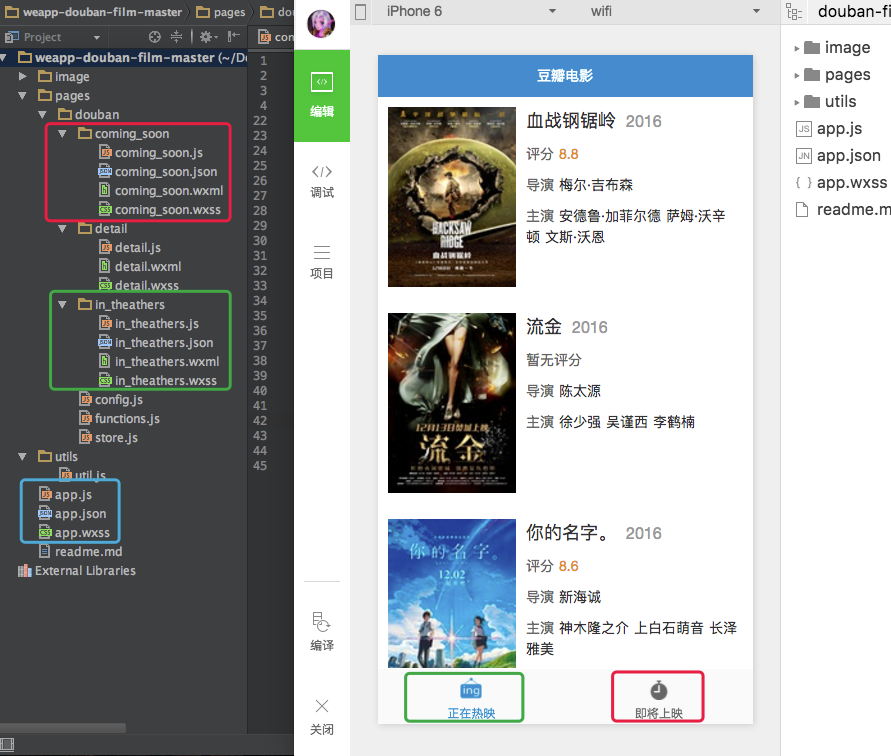This screenshot has height=756, width=891.
Task: Open the wifi network dropdown
Action: tap(675, 11)
